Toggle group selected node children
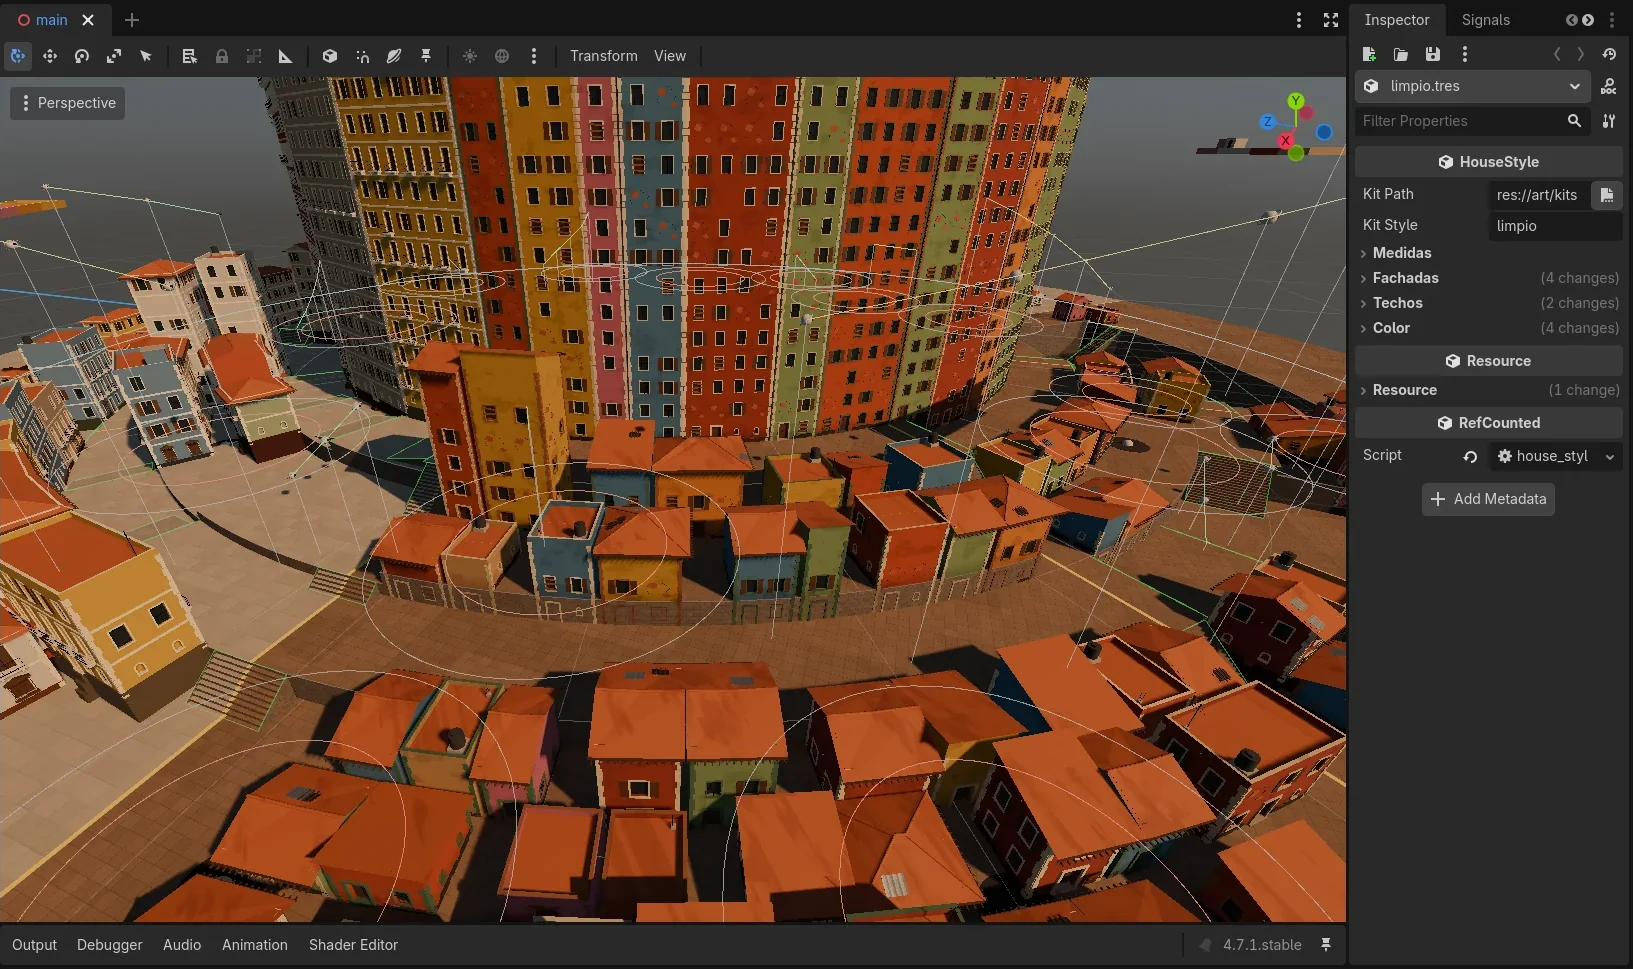The height and width of the screenshot is (969, 1633). pos(254,56)
